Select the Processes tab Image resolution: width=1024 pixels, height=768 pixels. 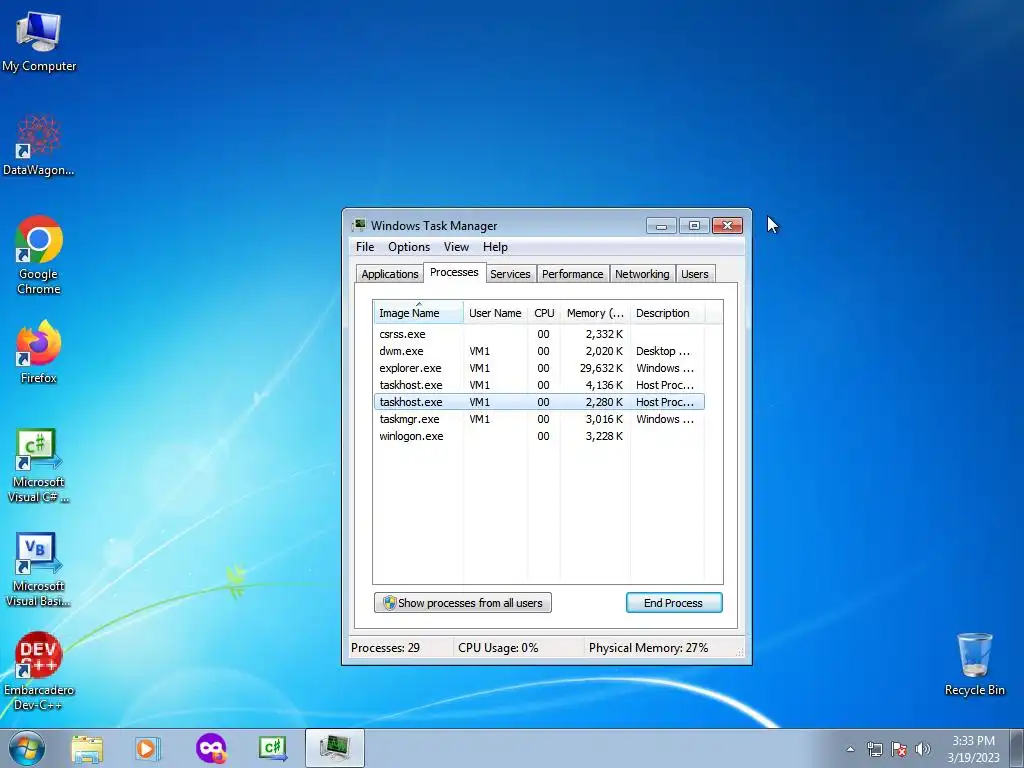click(x=454, y=272)
